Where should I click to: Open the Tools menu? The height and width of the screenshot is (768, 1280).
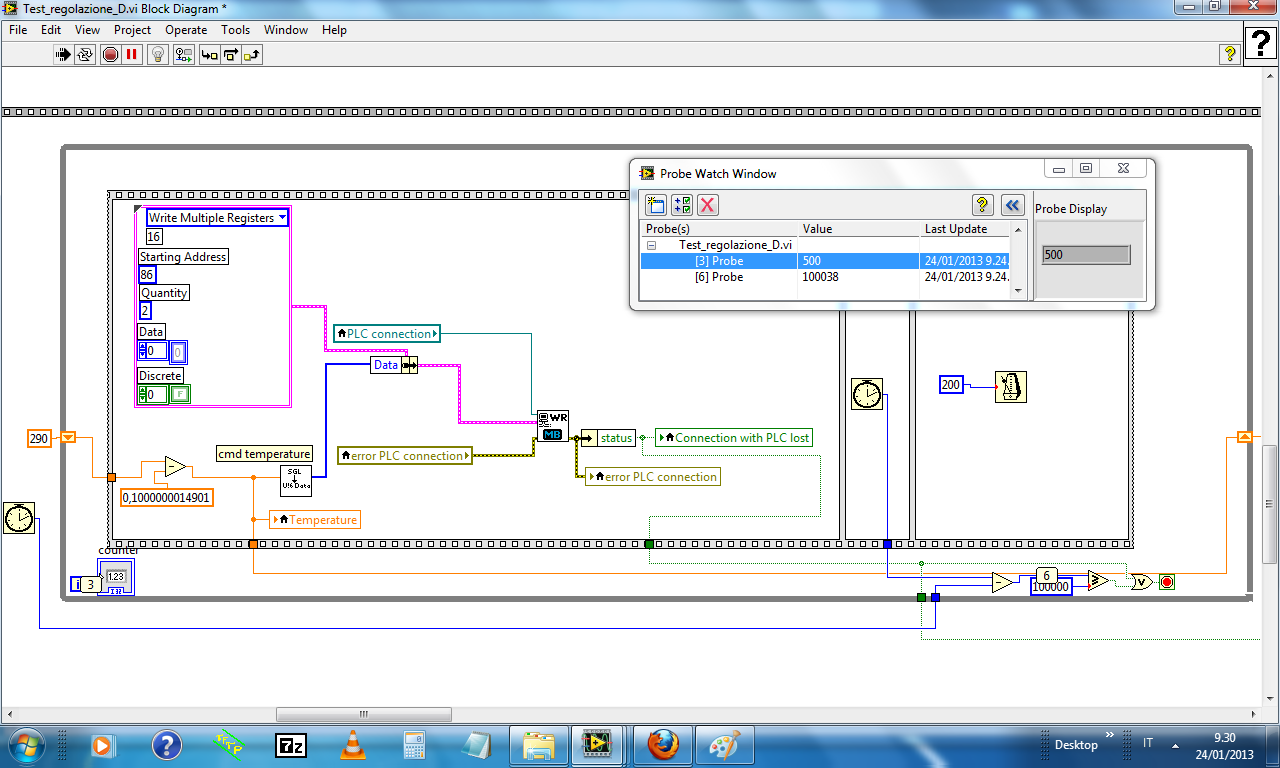point(236,30)
